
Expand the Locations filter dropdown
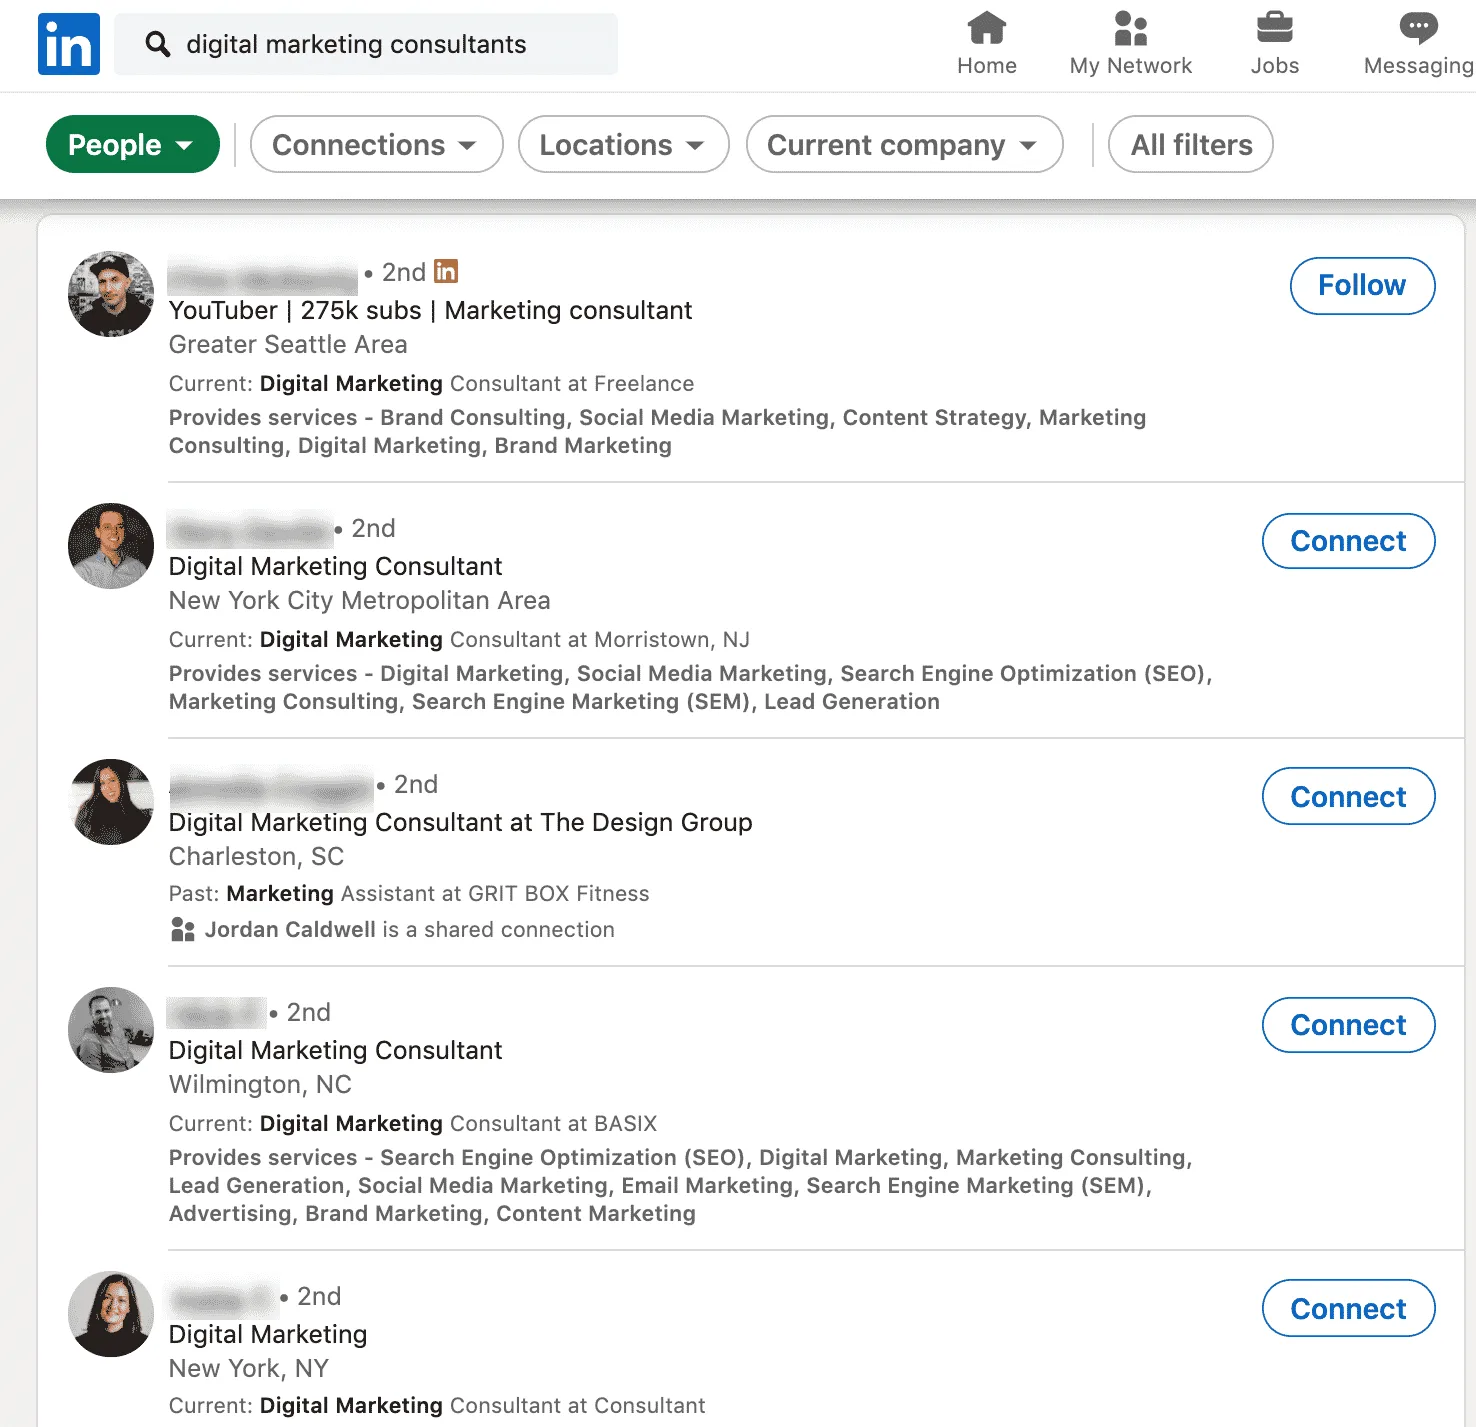pos(624,144)
